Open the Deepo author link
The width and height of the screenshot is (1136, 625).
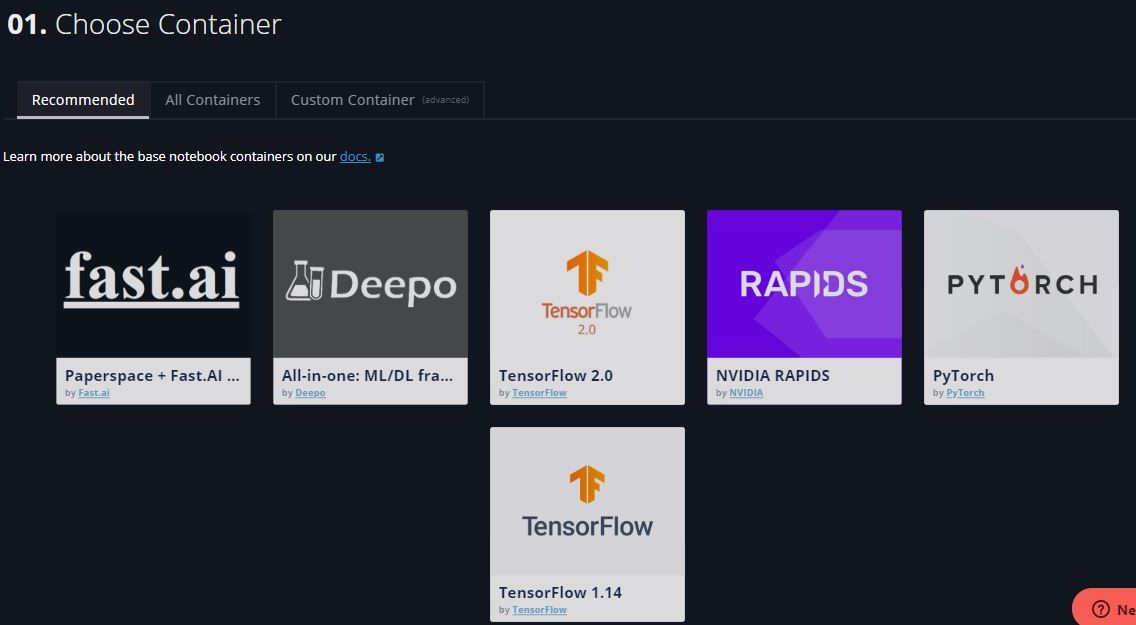pos(310,393)
